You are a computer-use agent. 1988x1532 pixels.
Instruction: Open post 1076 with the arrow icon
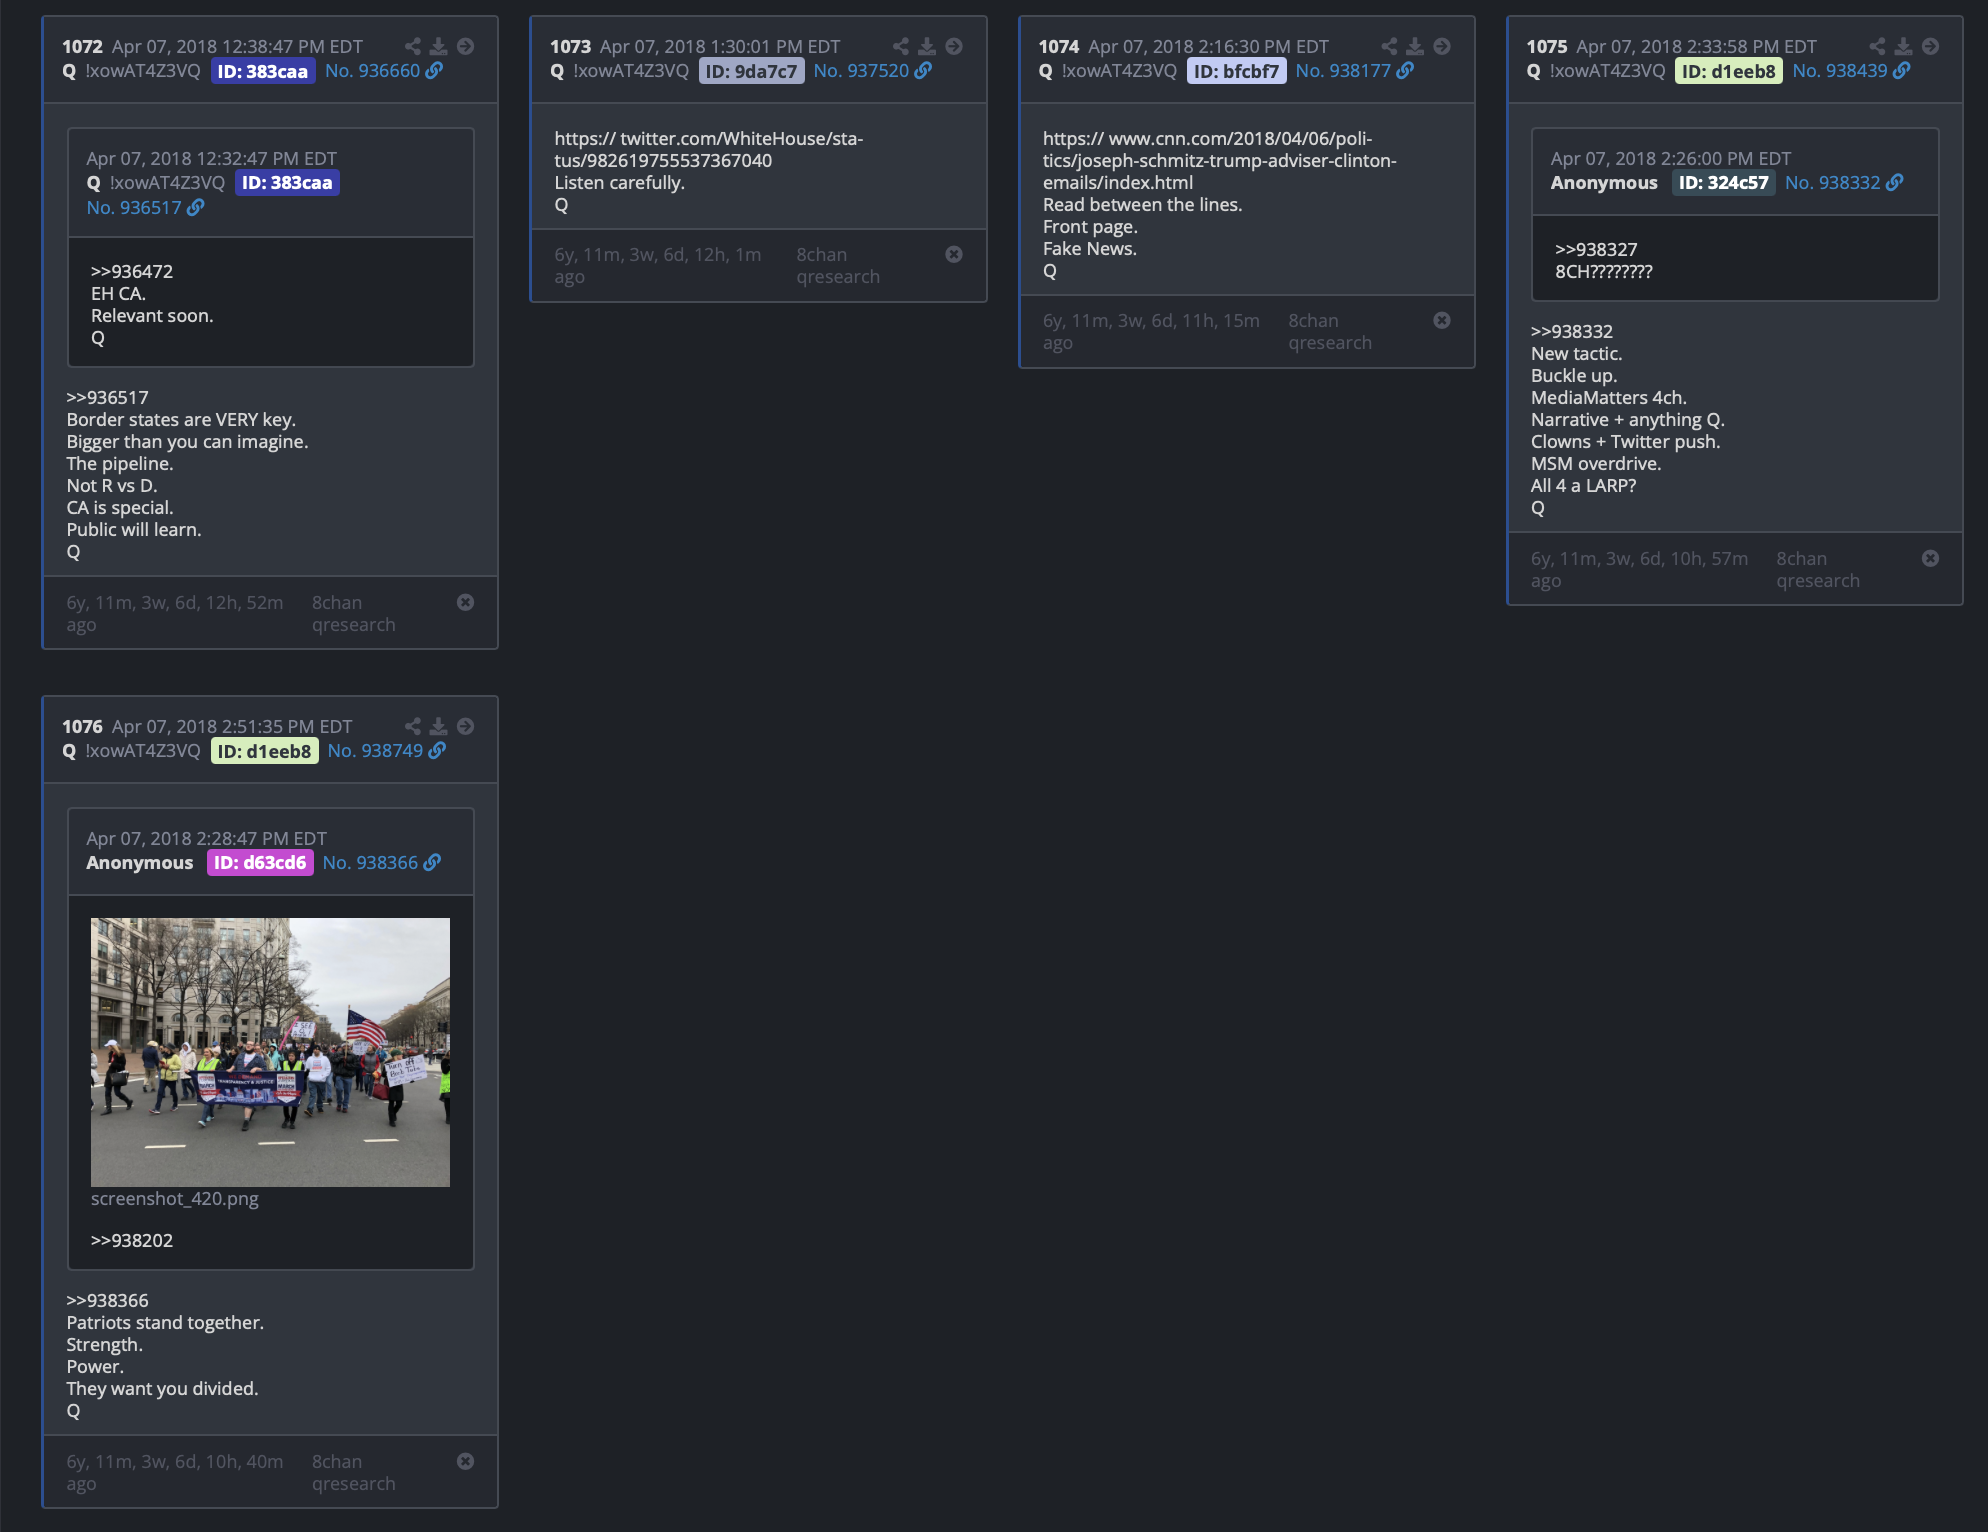(x=466, y=726)
